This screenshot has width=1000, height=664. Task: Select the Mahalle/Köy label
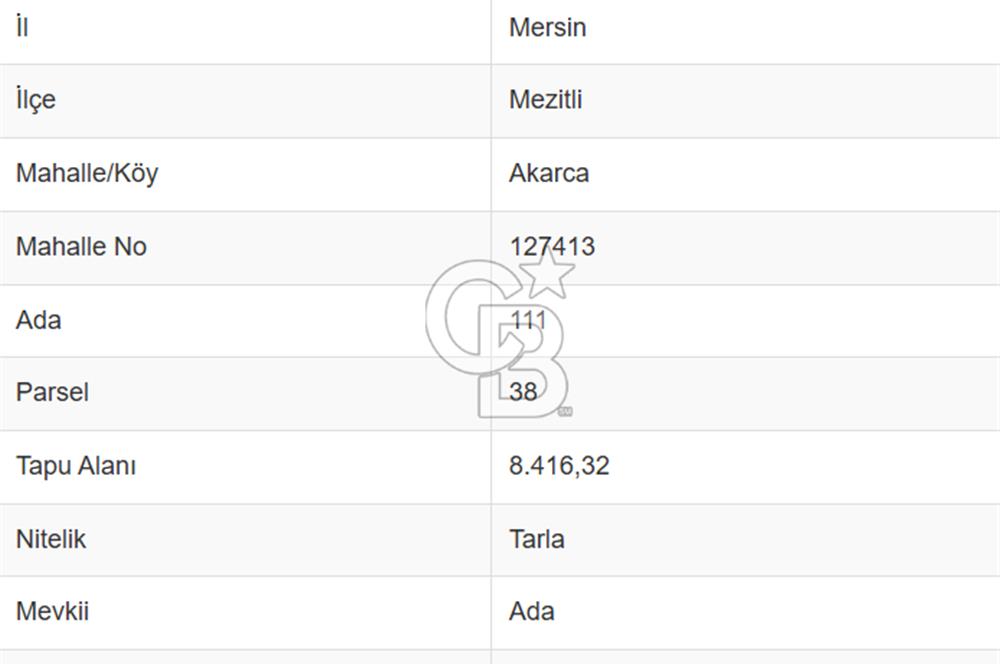point(87,173)
